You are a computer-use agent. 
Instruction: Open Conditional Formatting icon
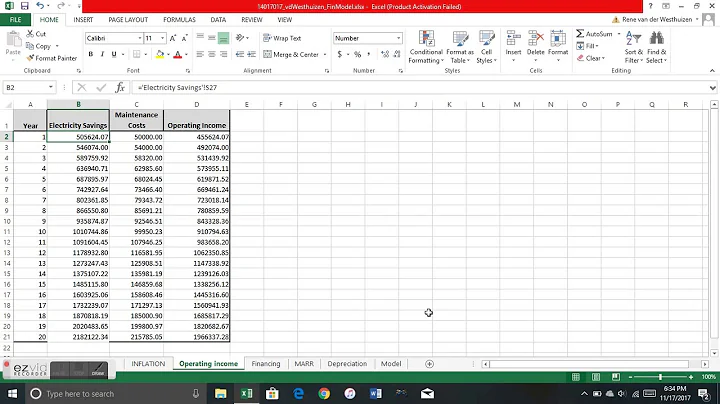click(x=426, y=47)
